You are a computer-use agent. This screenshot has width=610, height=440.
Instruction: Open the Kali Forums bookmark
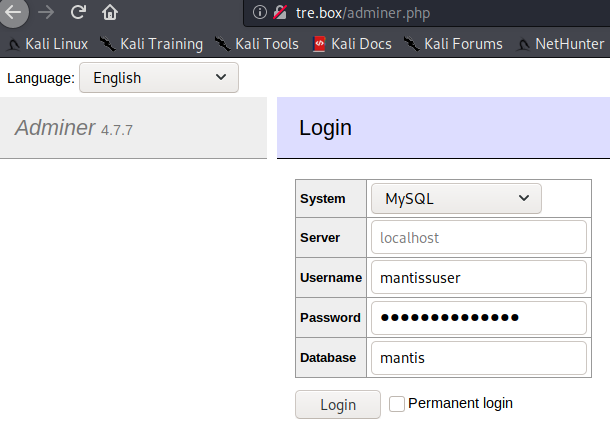tap(453, 44)
